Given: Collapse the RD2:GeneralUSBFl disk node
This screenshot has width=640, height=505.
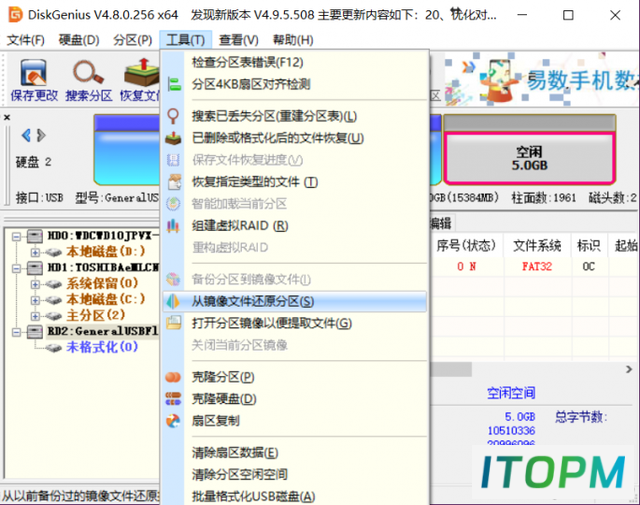Looking at the screenshot, I should point(16,332).
